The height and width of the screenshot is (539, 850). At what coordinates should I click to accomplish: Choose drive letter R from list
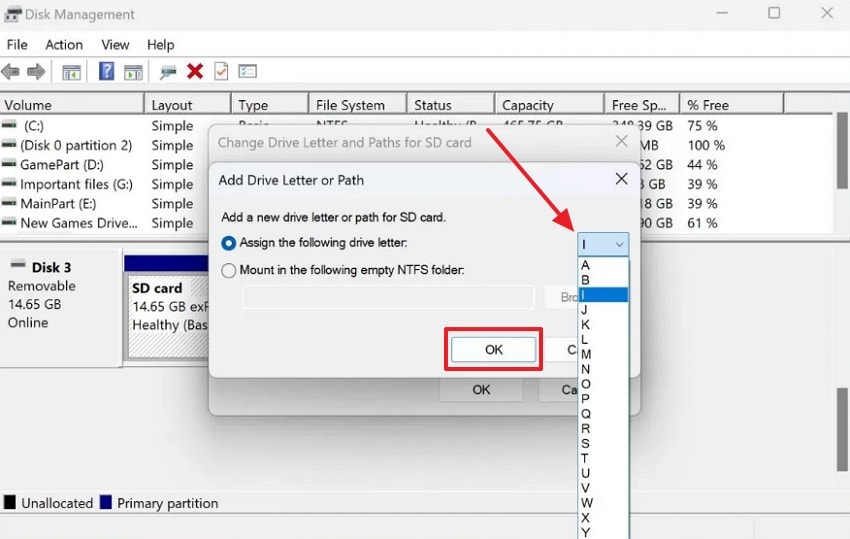tap(603, 428)
